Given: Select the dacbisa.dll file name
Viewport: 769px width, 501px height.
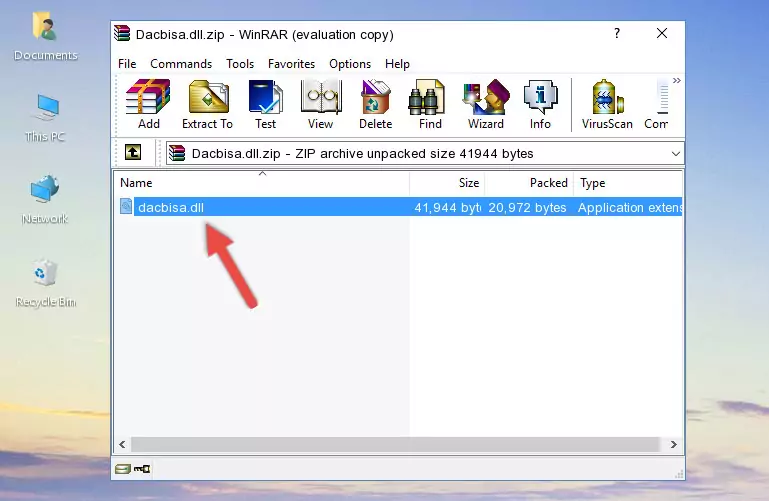Looking at the screenshot, I should click(x=171, y=207).
